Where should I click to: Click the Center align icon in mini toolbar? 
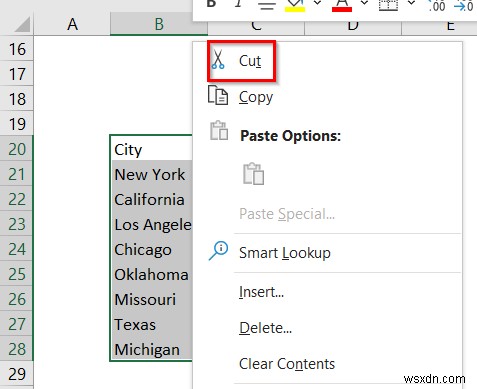click(267, 5)
